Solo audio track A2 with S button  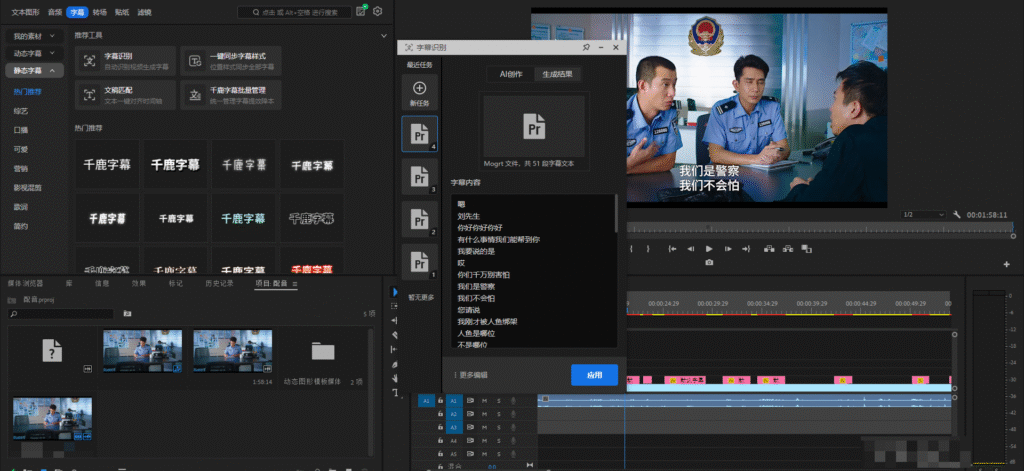coord(497,413)
